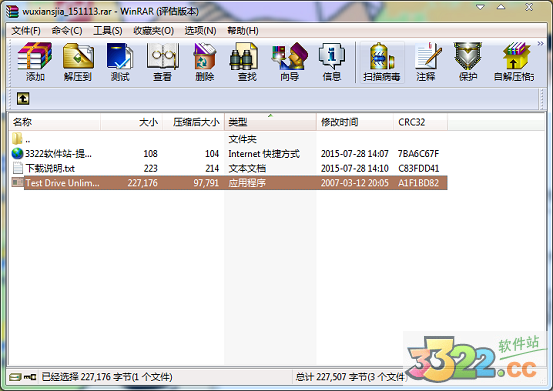Click WinRAR title bar books icon

pos(12,11)
